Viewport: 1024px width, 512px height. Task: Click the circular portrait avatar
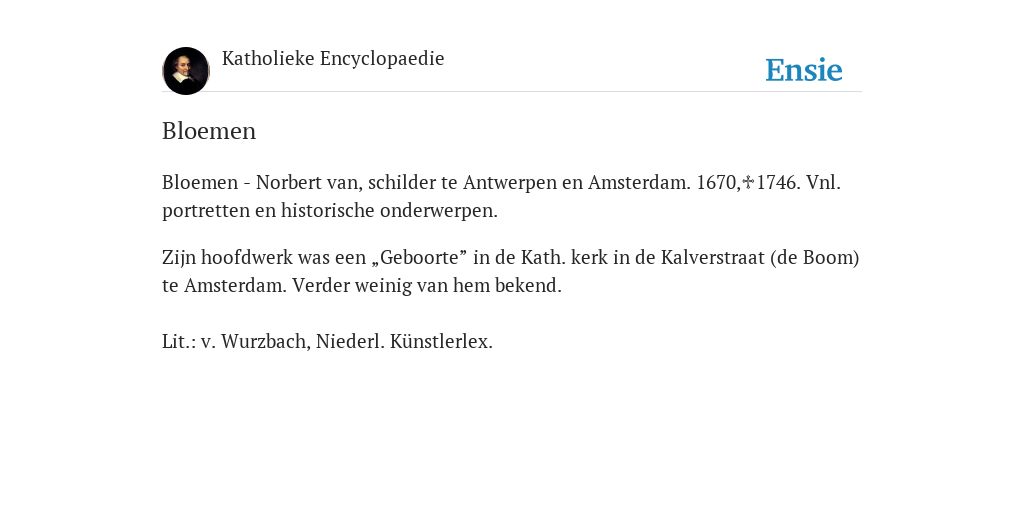coord(185,71)
